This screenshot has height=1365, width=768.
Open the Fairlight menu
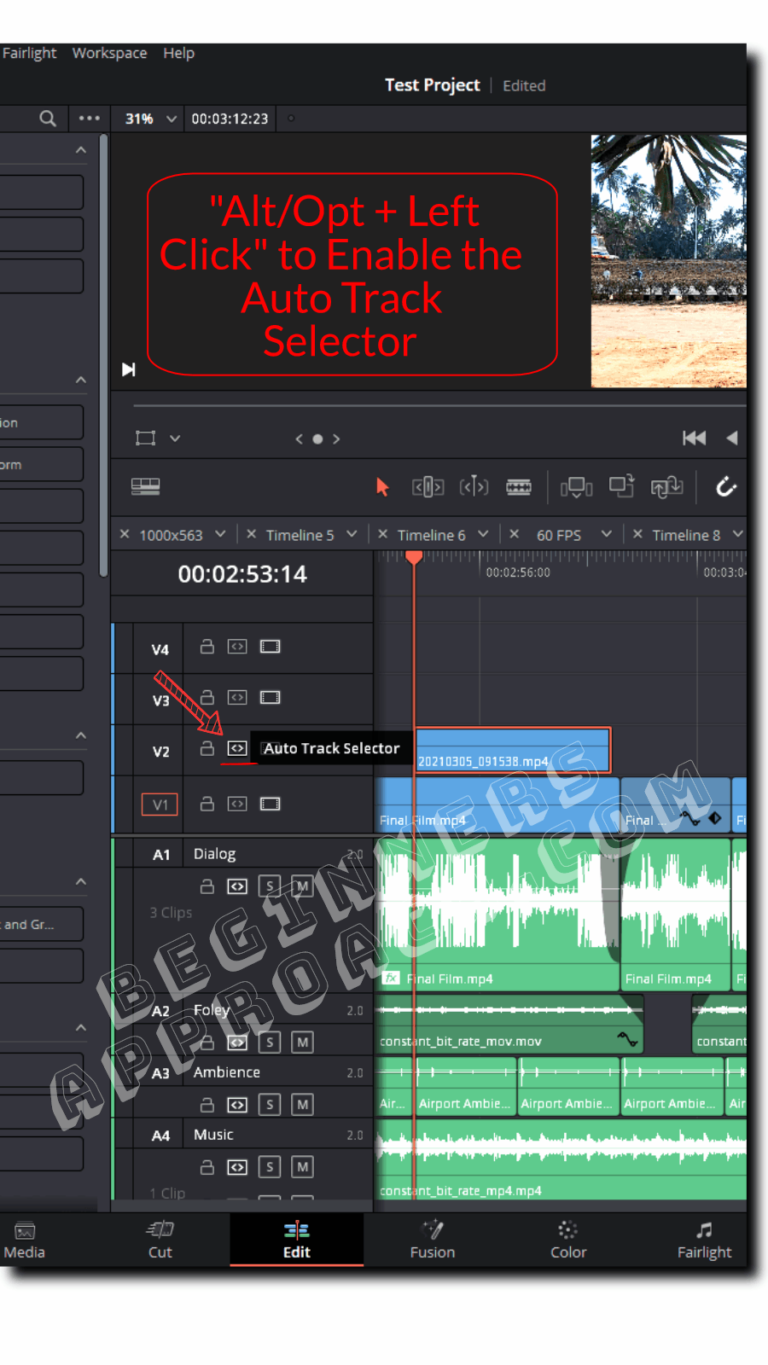pos(29,53)
